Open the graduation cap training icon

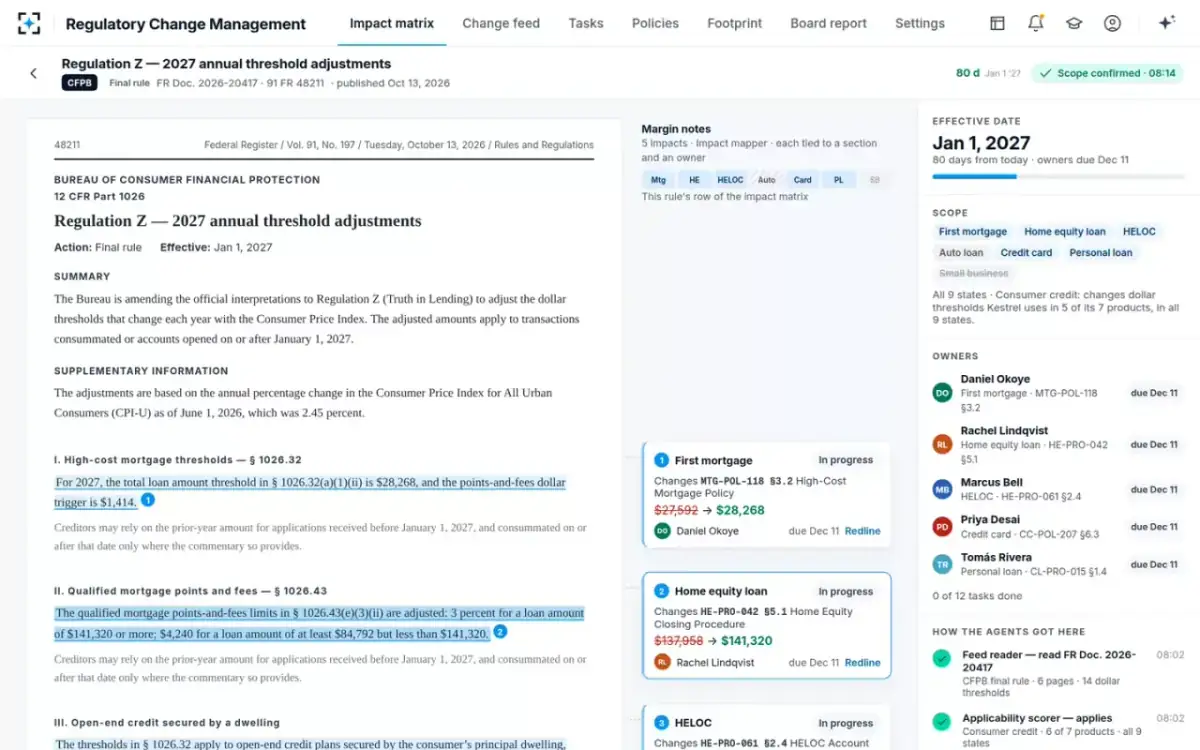pos(1074,23)
